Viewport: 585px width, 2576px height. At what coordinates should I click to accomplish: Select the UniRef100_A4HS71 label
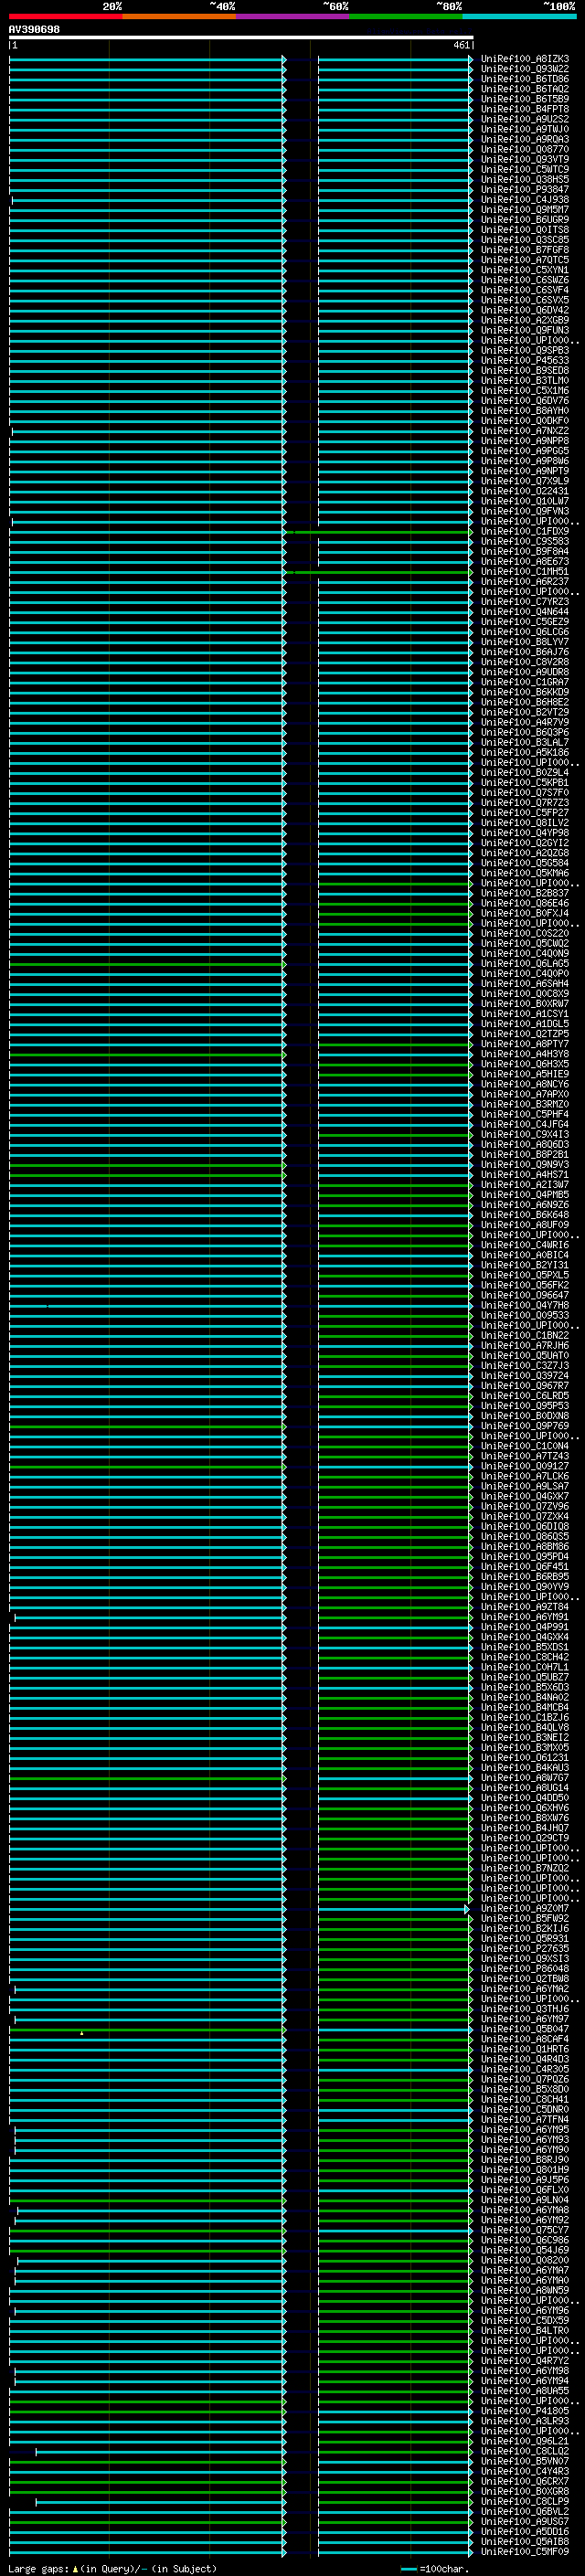coord(525,1175)
